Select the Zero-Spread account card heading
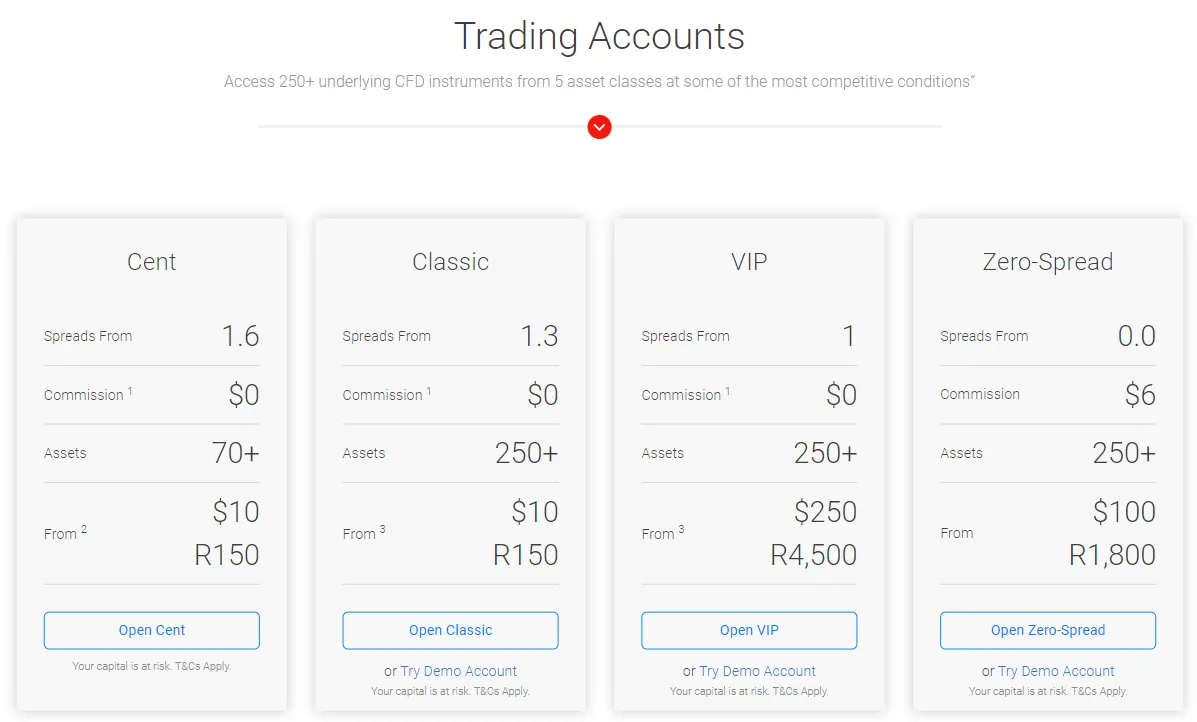The height and width of the screenshot is (722, 1197). tap(1047, 262)
